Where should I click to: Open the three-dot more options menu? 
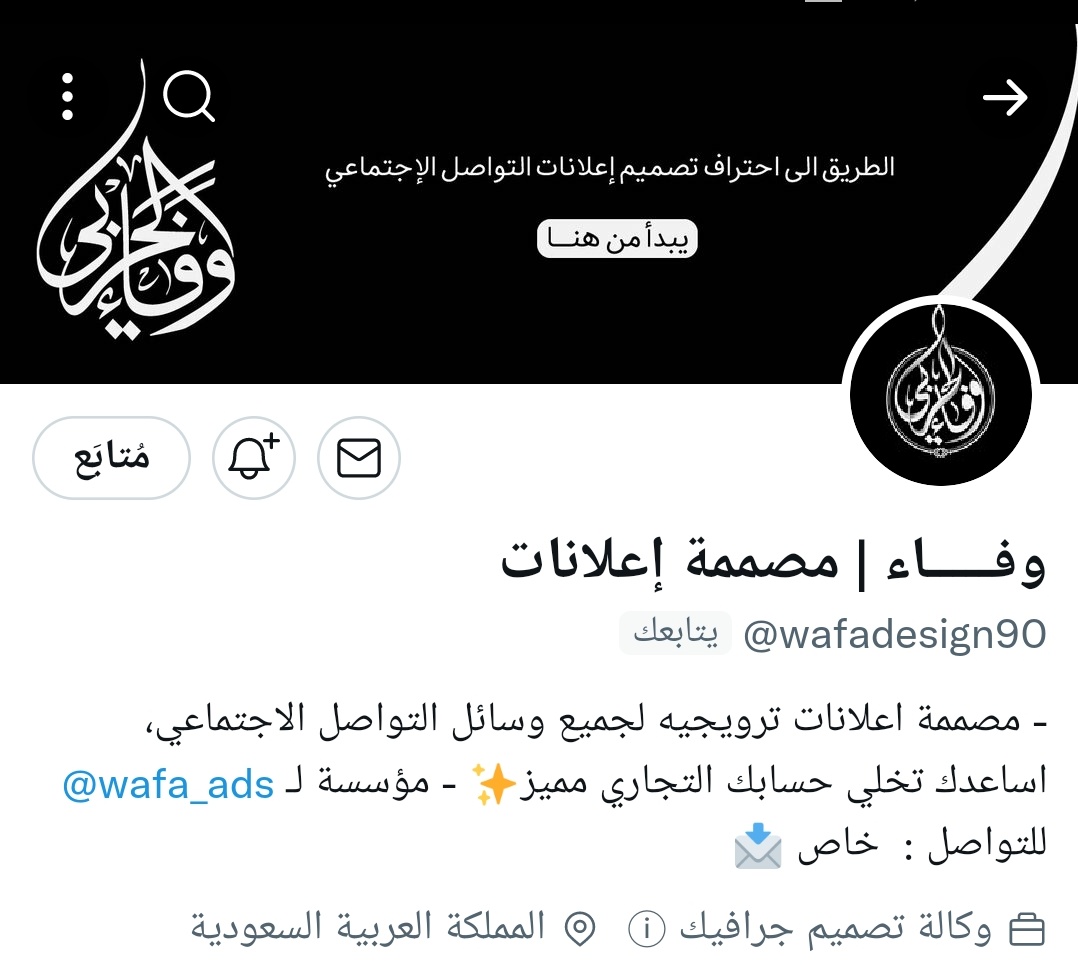point(67,97)
